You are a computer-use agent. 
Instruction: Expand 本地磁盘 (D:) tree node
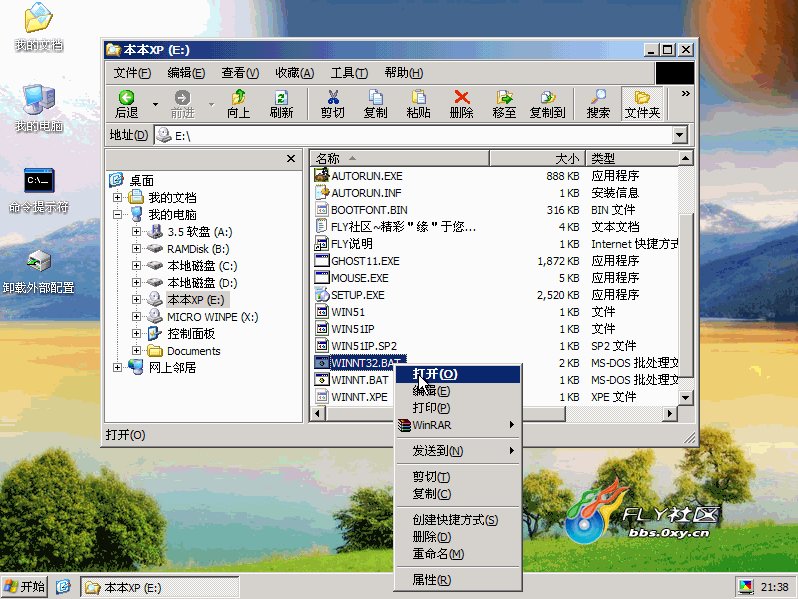click(x=136, y=282)
